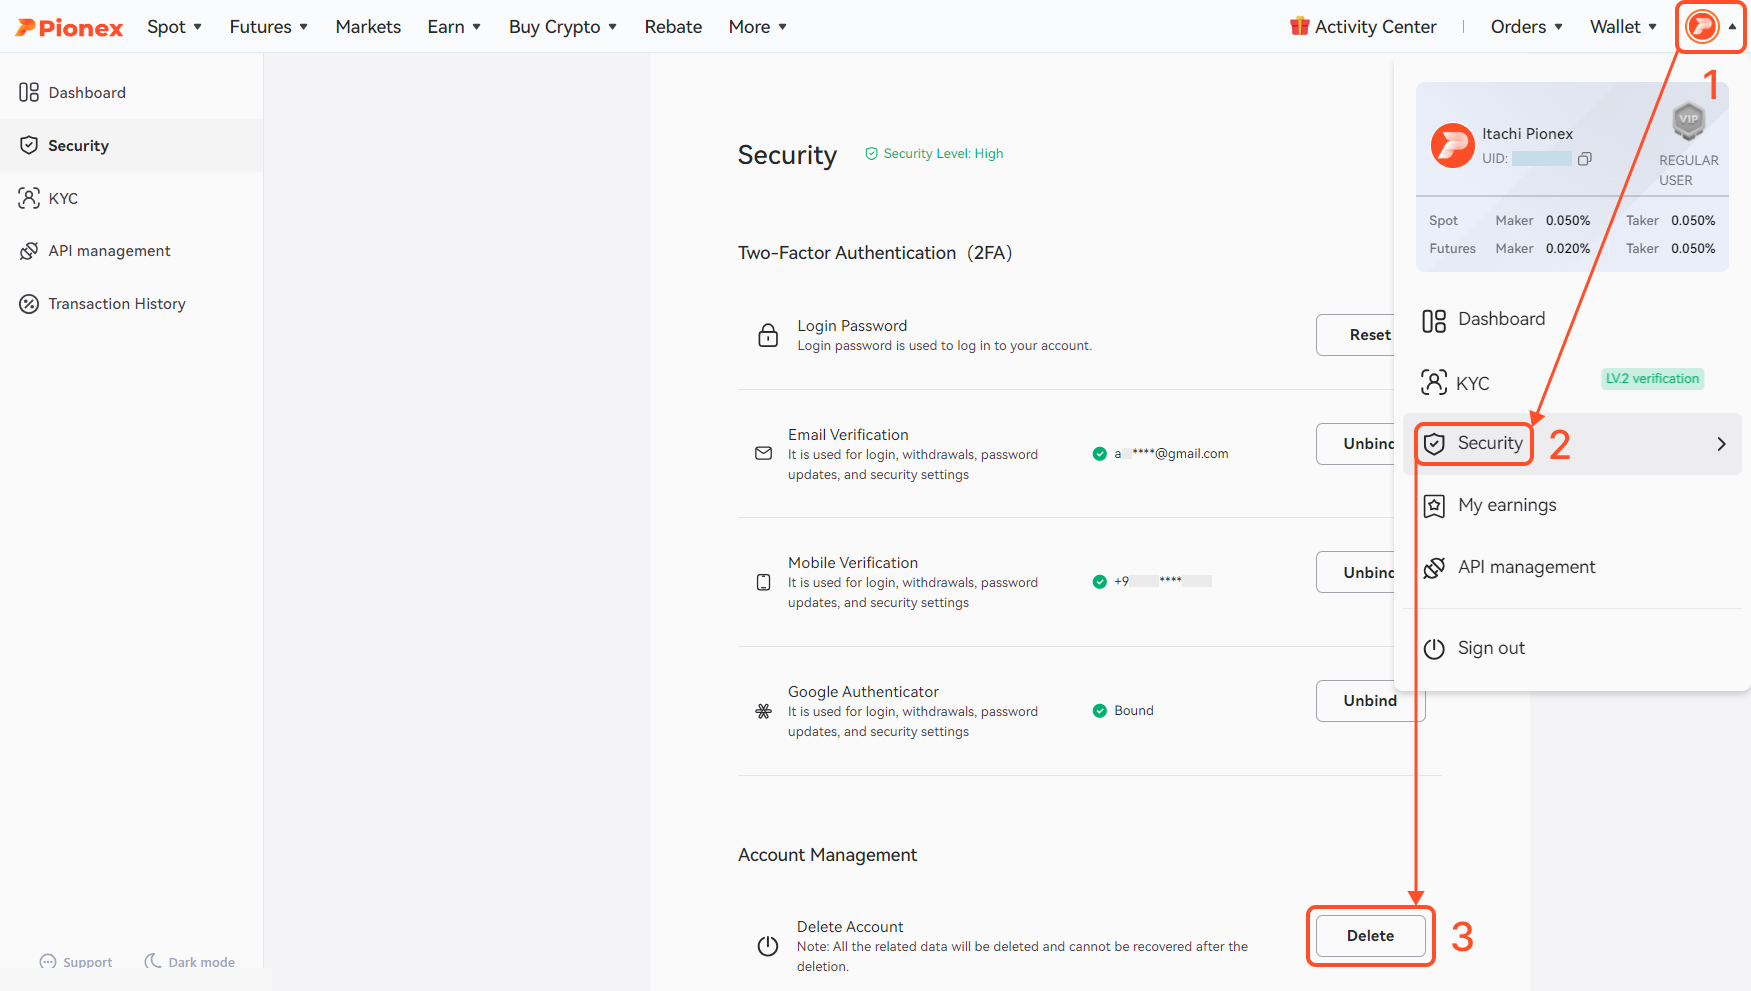Click the power icon beside Delete Account
This screenshot has width=1751, height=991.
[768, 946]
